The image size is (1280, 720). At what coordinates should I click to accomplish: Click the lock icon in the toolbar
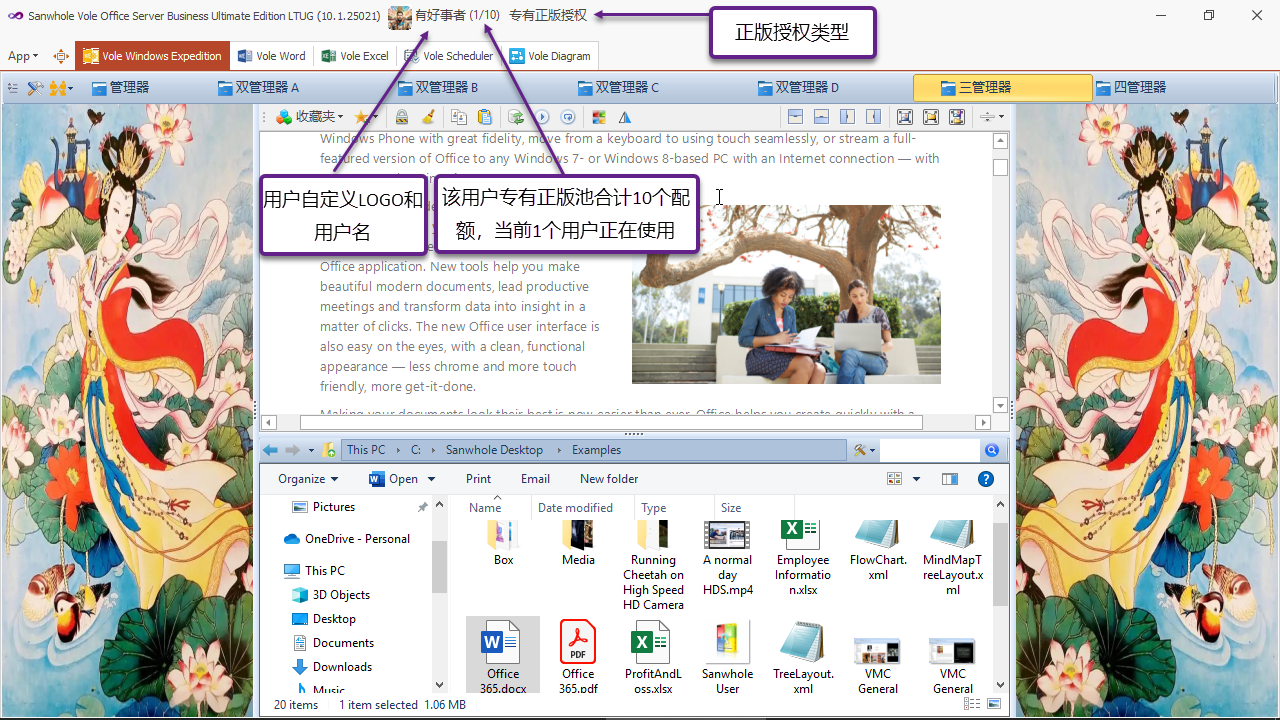(402, 117)
